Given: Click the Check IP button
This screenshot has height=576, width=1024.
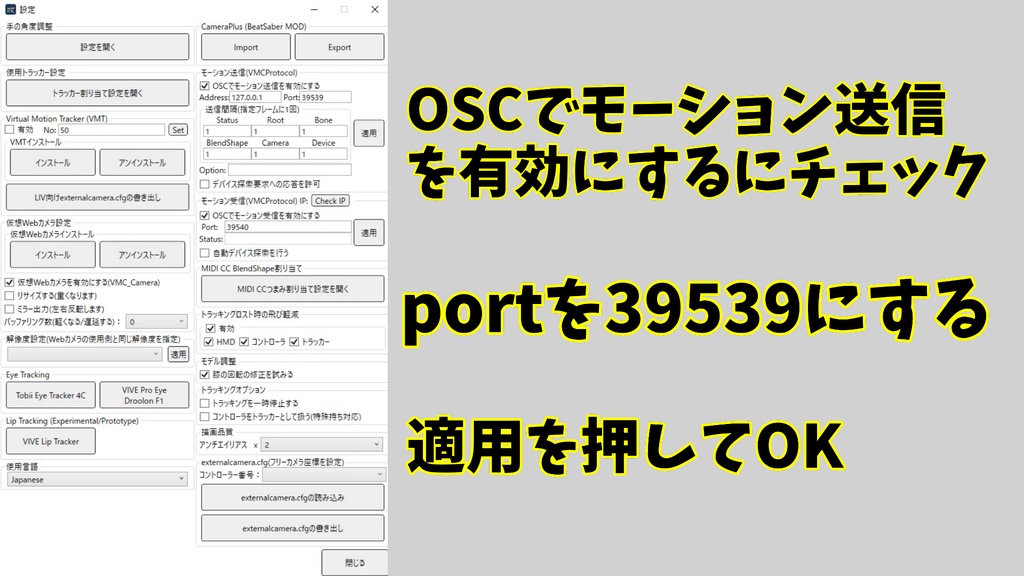Looking at the screenshot, I should pyautogui.click(x=330, y=200).
